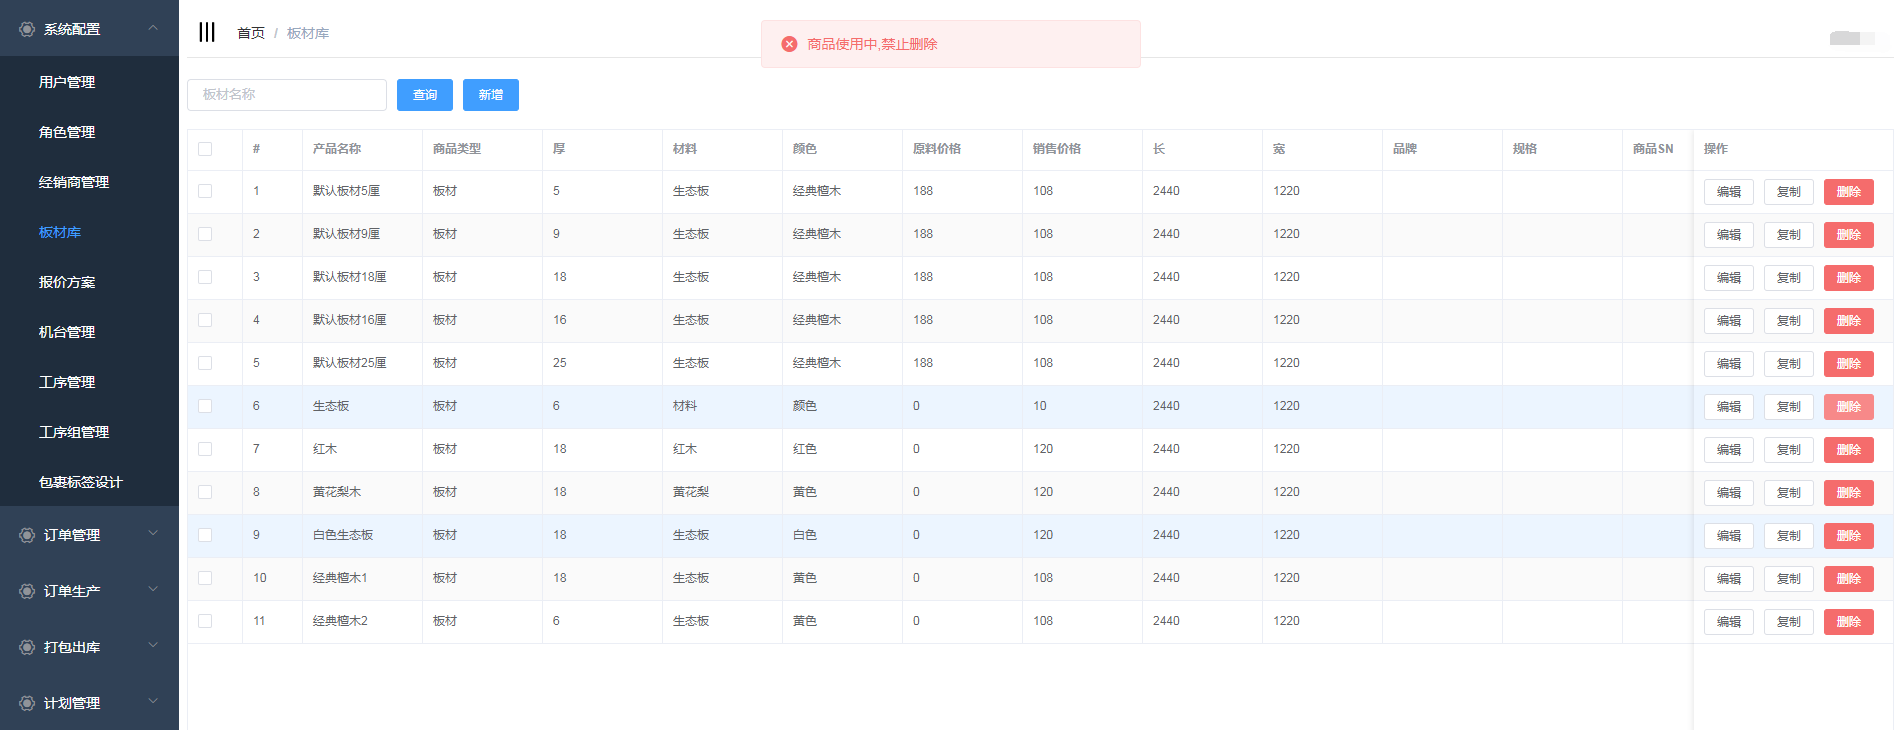
Task: Select the checkbox for 红木 row
Action: tap(205, 449)
